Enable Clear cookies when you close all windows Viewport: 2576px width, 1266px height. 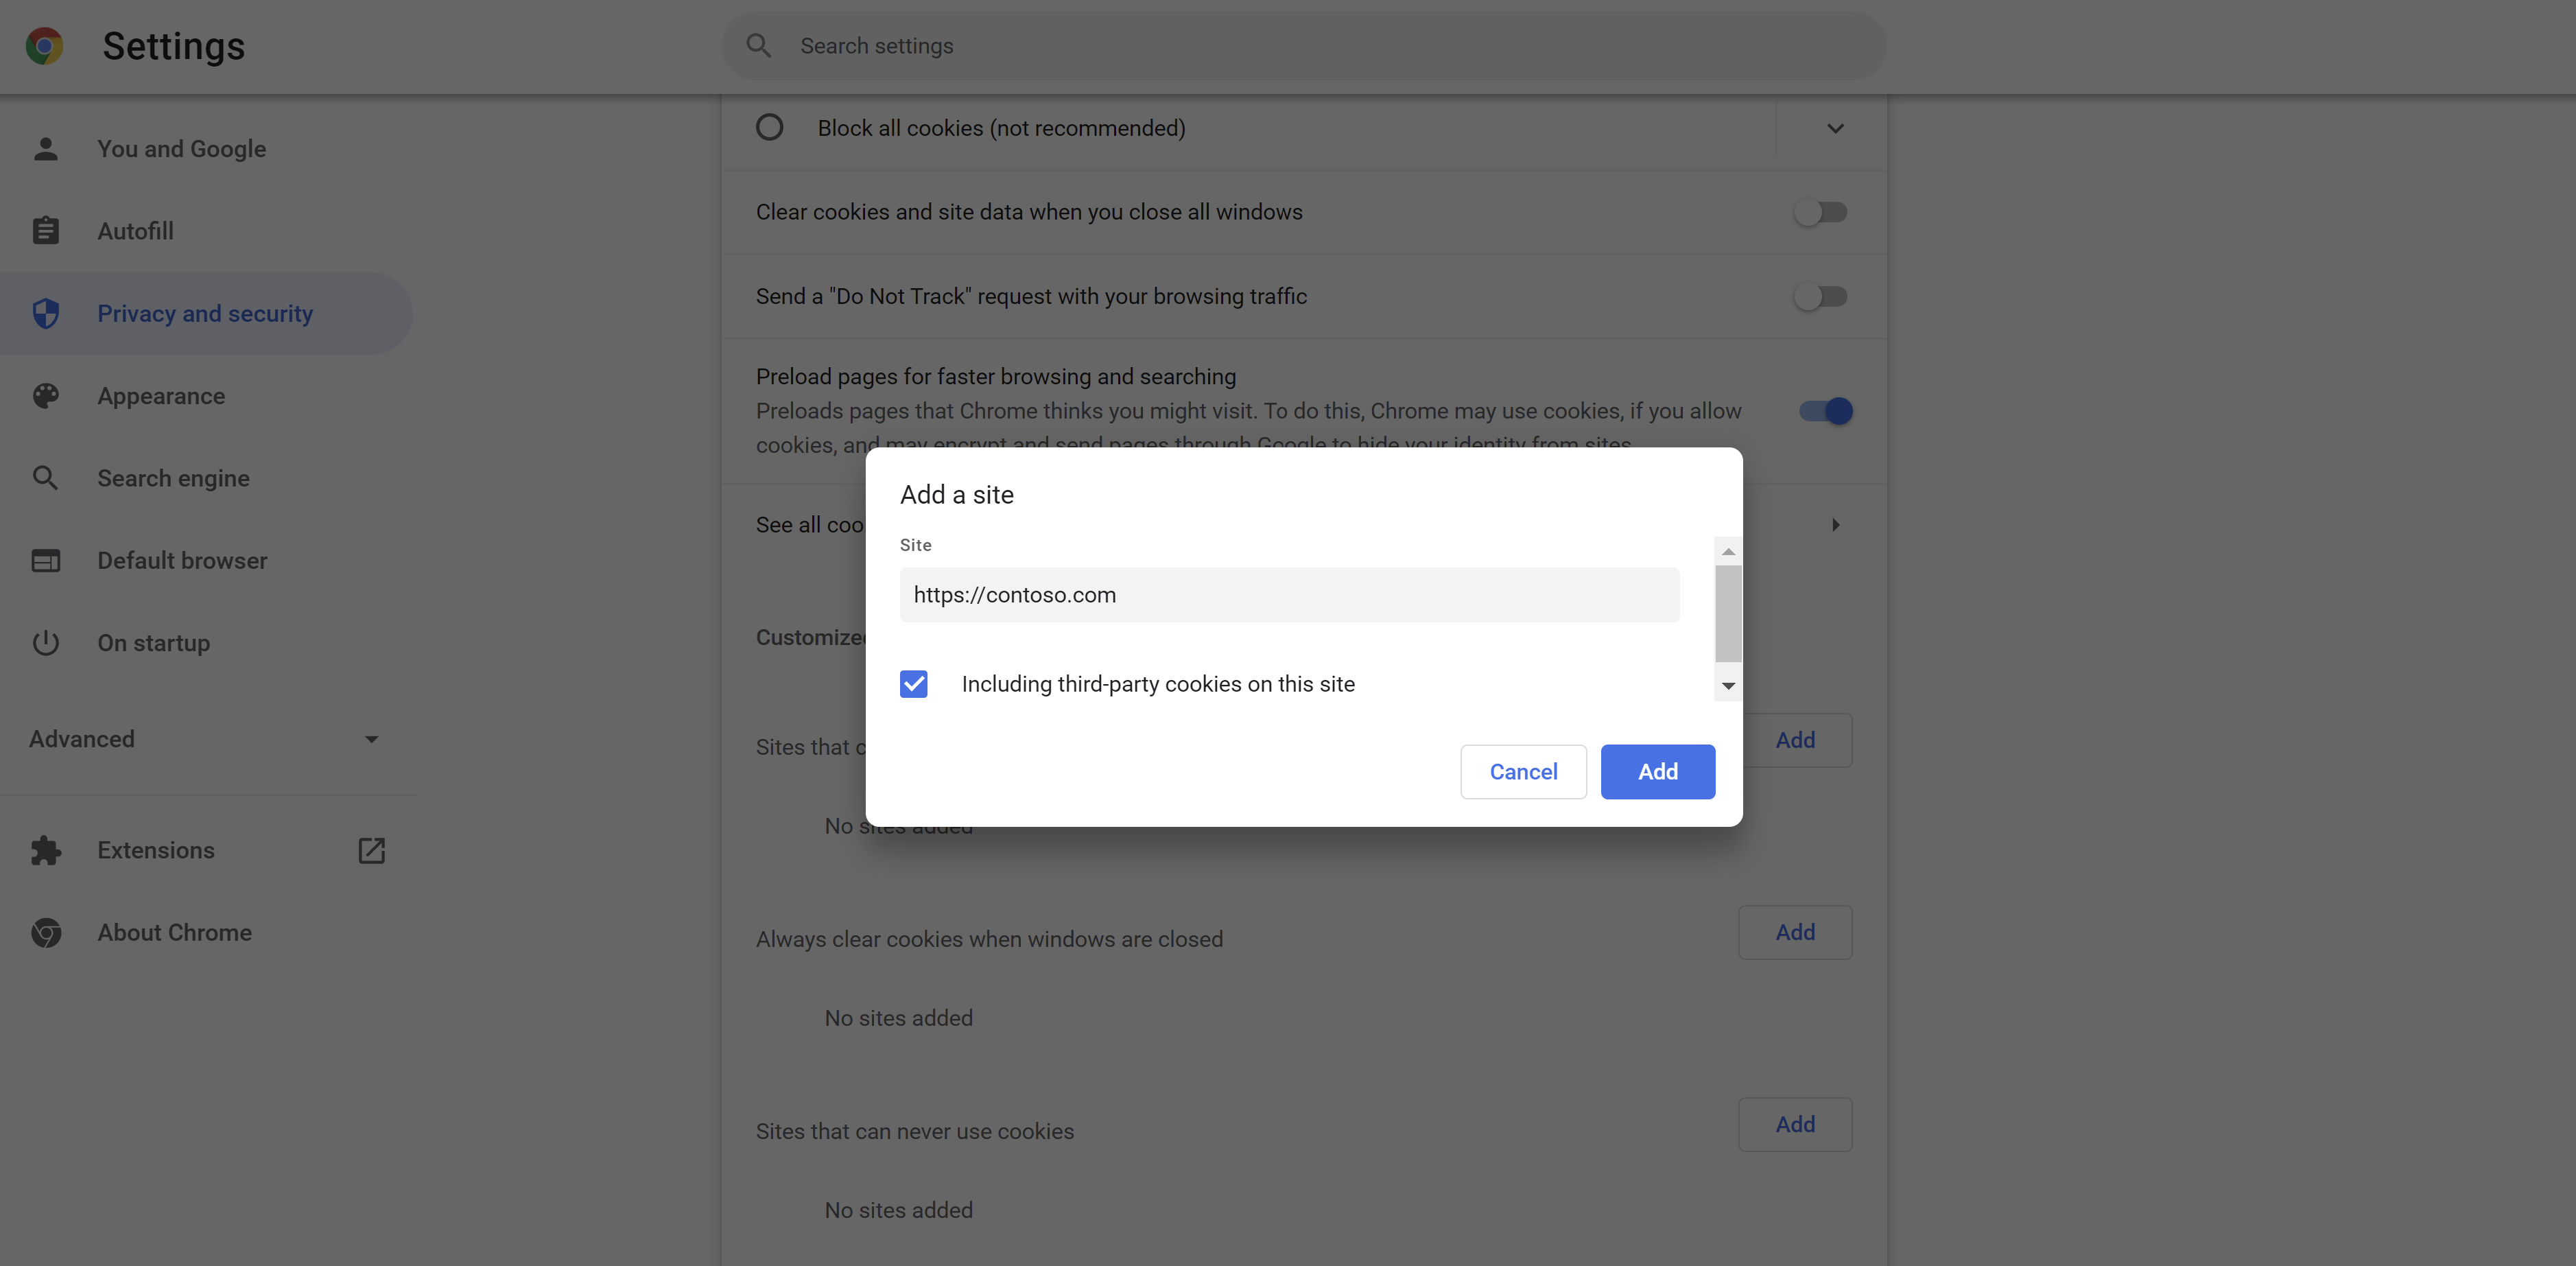(x=1820, y=212)
